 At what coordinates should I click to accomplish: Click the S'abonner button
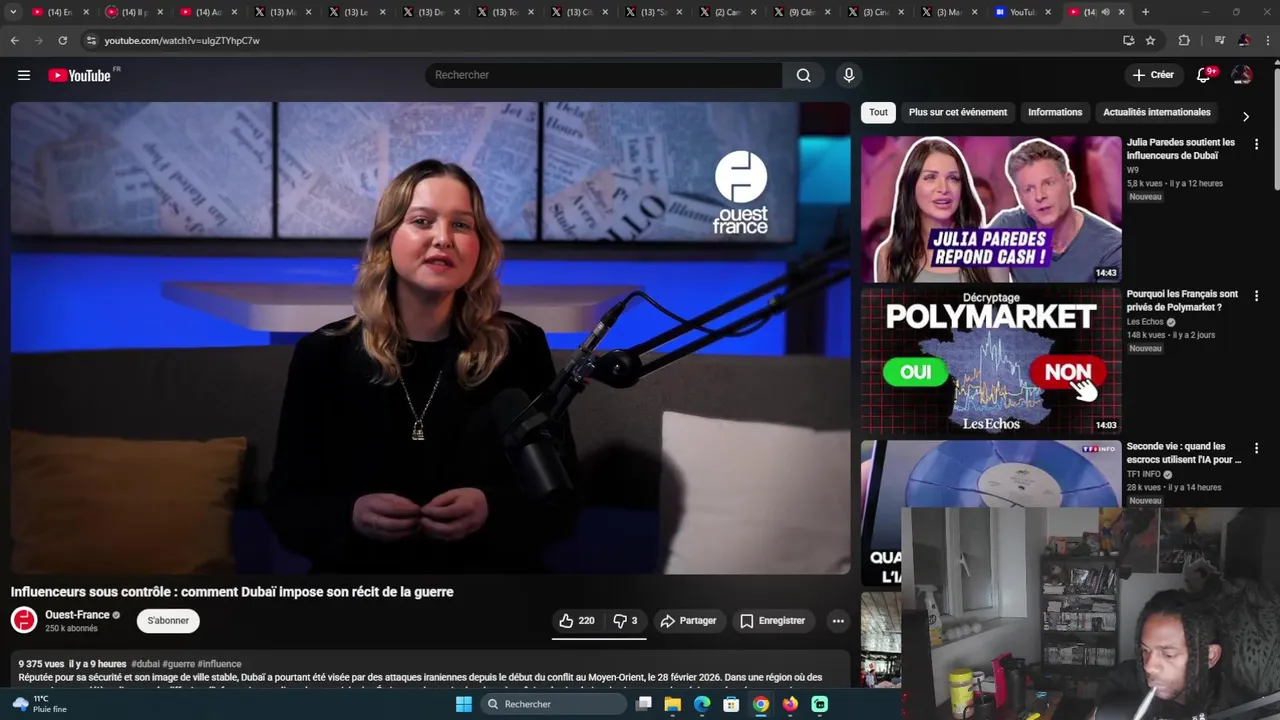click(168, 621)
